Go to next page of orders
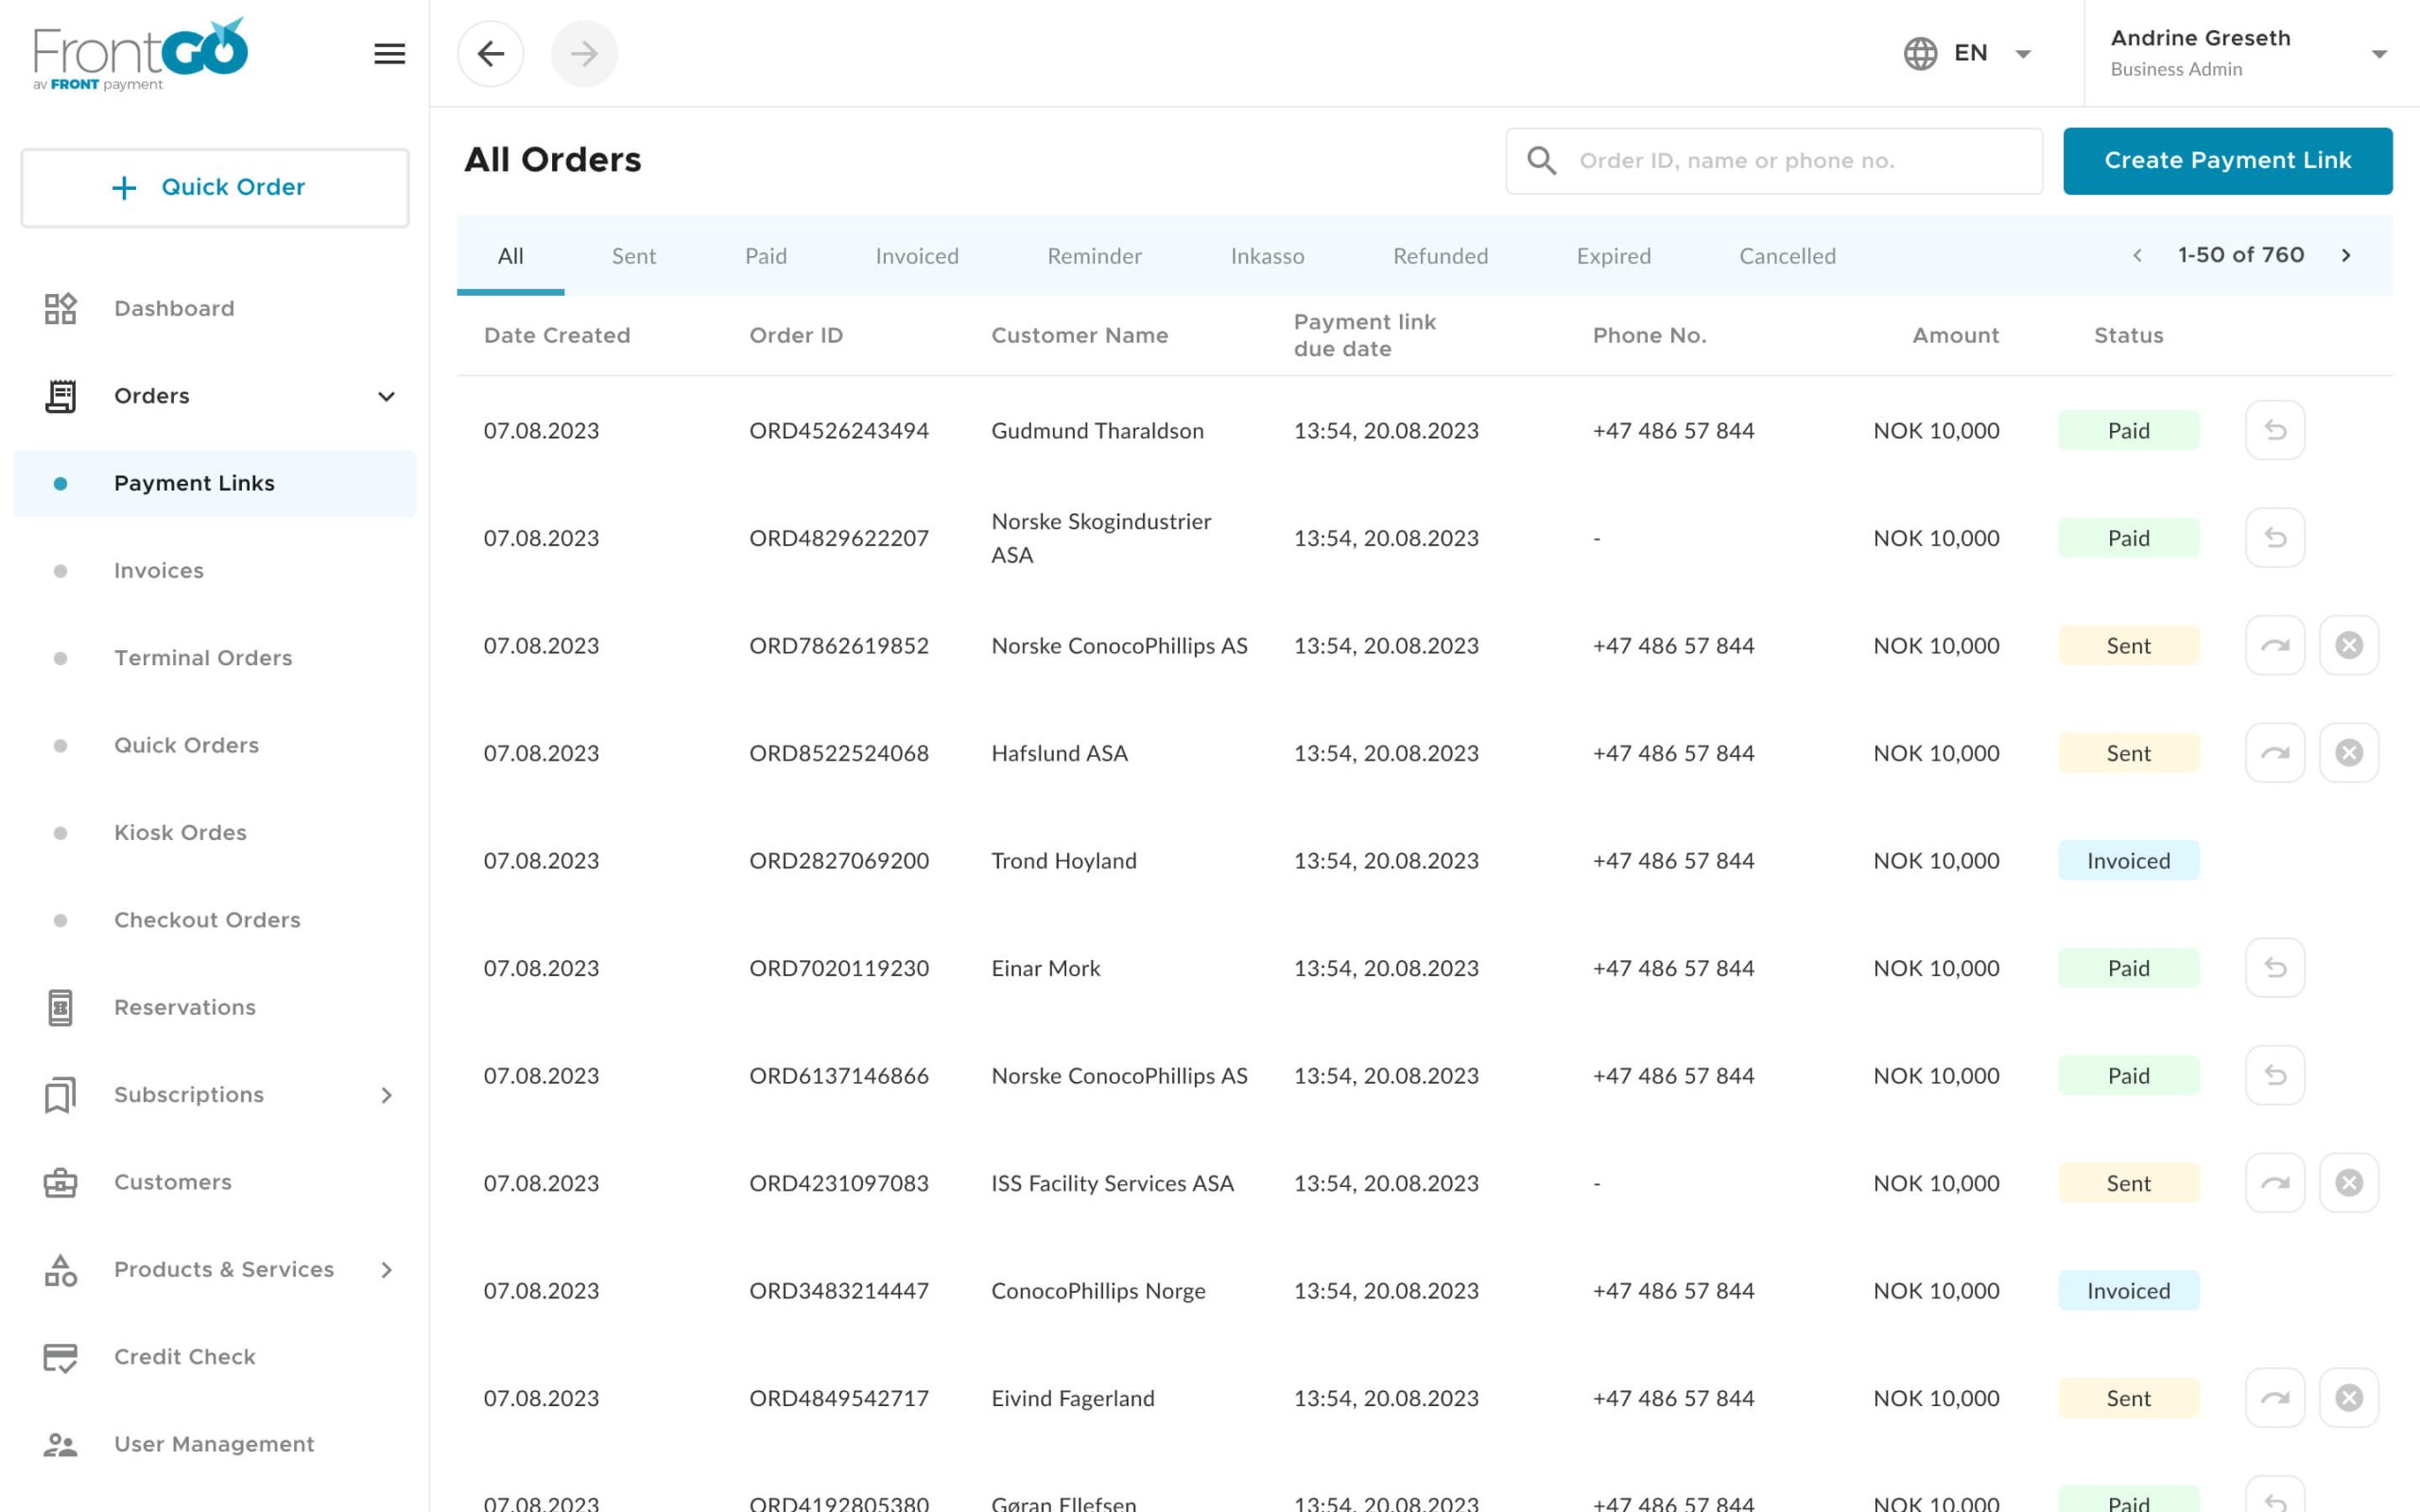Screen dimensions: 2420x1512 pos(2345,256)
